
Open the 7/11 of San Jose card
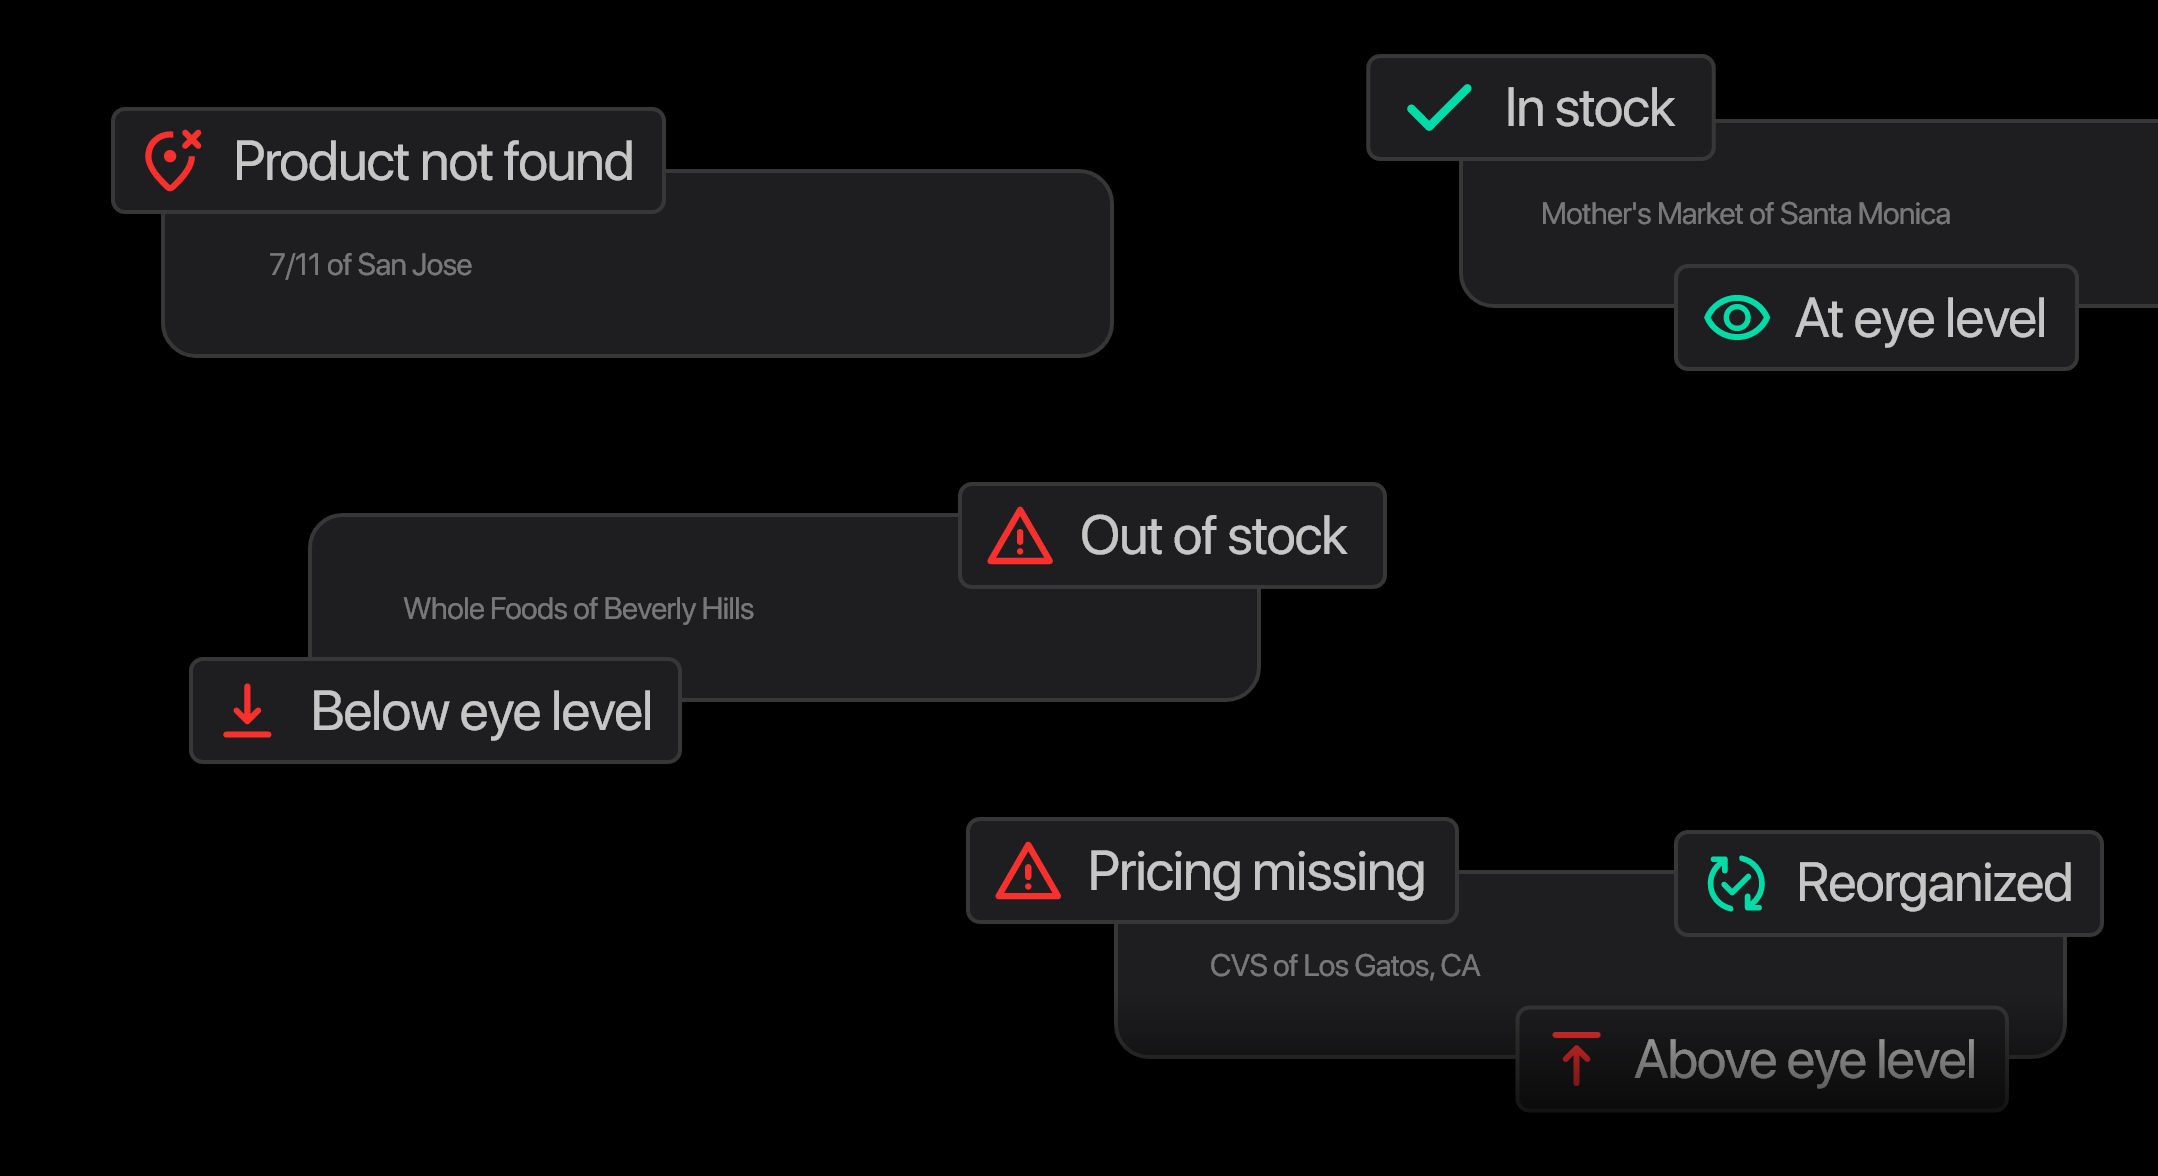(x=637, y=264)
